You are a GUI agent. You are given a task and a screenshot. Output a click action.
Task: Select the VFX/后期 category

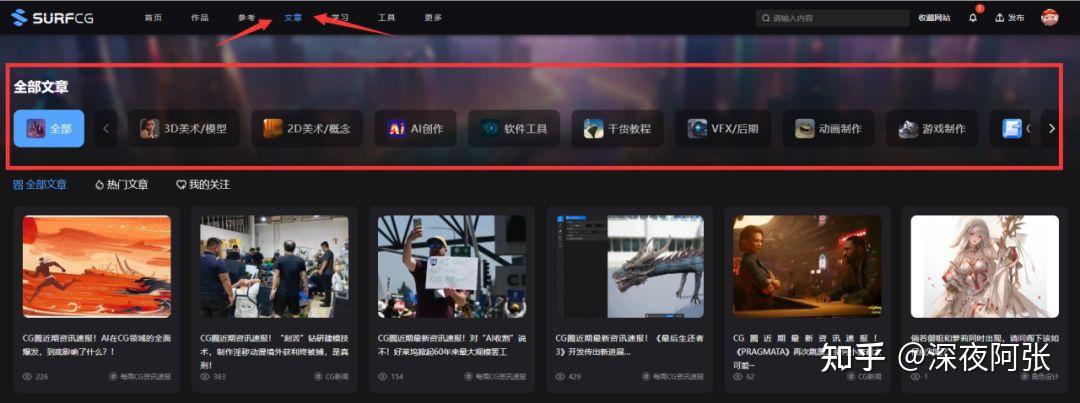pos(723,128)
